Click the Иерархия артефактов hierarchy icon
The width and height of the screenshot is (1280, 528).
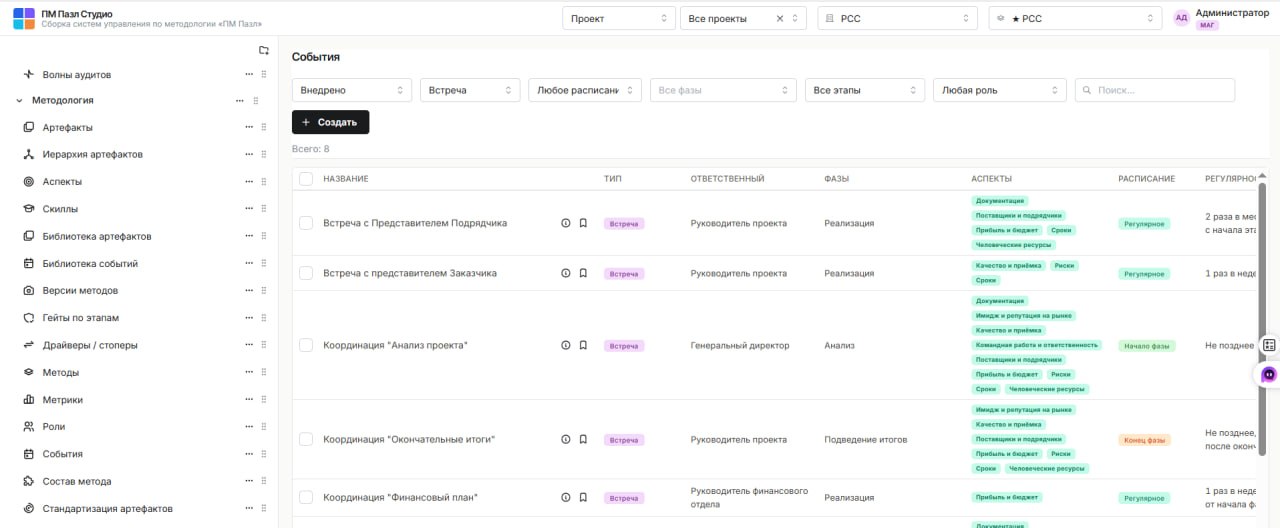[29, 154]
